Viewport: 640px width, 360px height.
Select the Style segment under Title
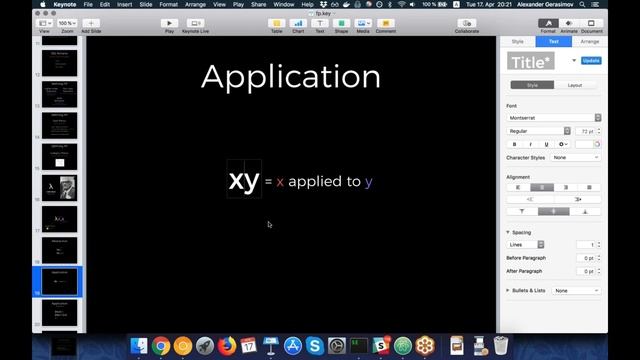click(532, 85)
